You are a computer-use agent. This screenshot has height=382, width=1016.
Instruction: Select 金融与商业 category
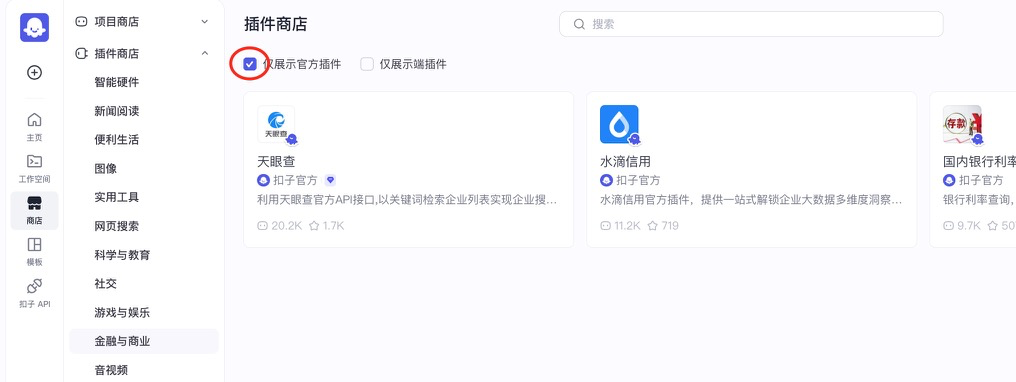click(x=144, y=341)
